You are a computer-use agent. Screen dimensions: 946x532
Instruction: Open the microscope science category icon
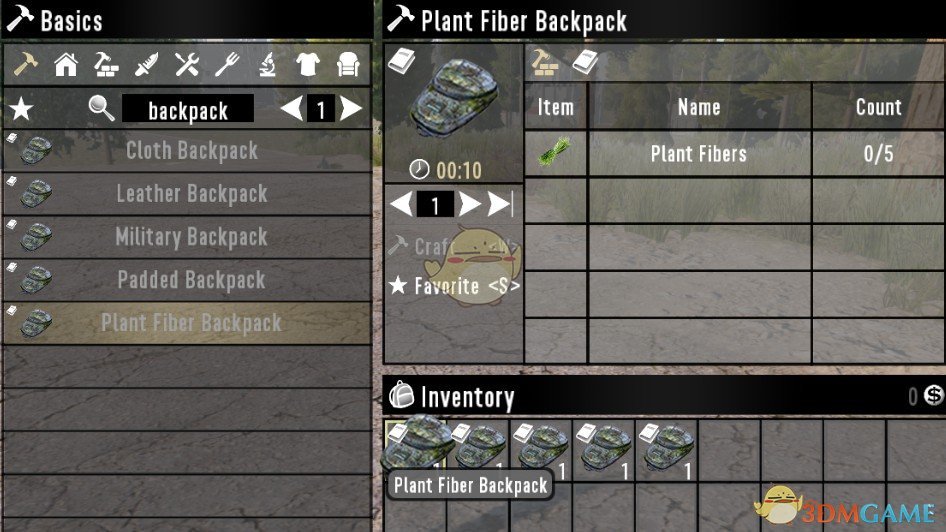(x=267, y=64)
